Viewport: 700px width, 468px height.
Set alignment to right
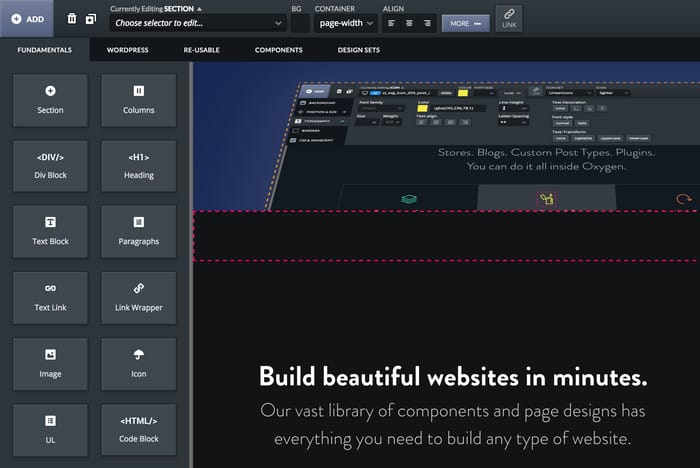[x=427, y=22]
